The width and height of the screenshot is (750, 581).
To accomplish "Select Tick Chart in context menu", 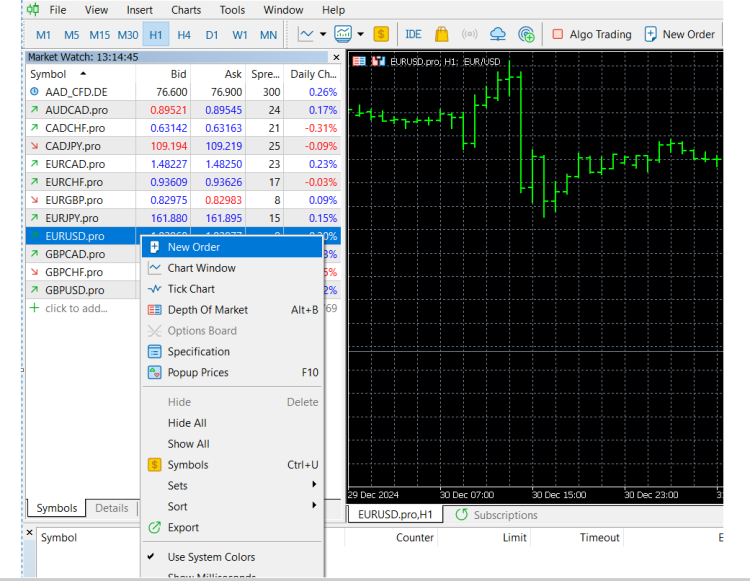I will coord(191,289).
